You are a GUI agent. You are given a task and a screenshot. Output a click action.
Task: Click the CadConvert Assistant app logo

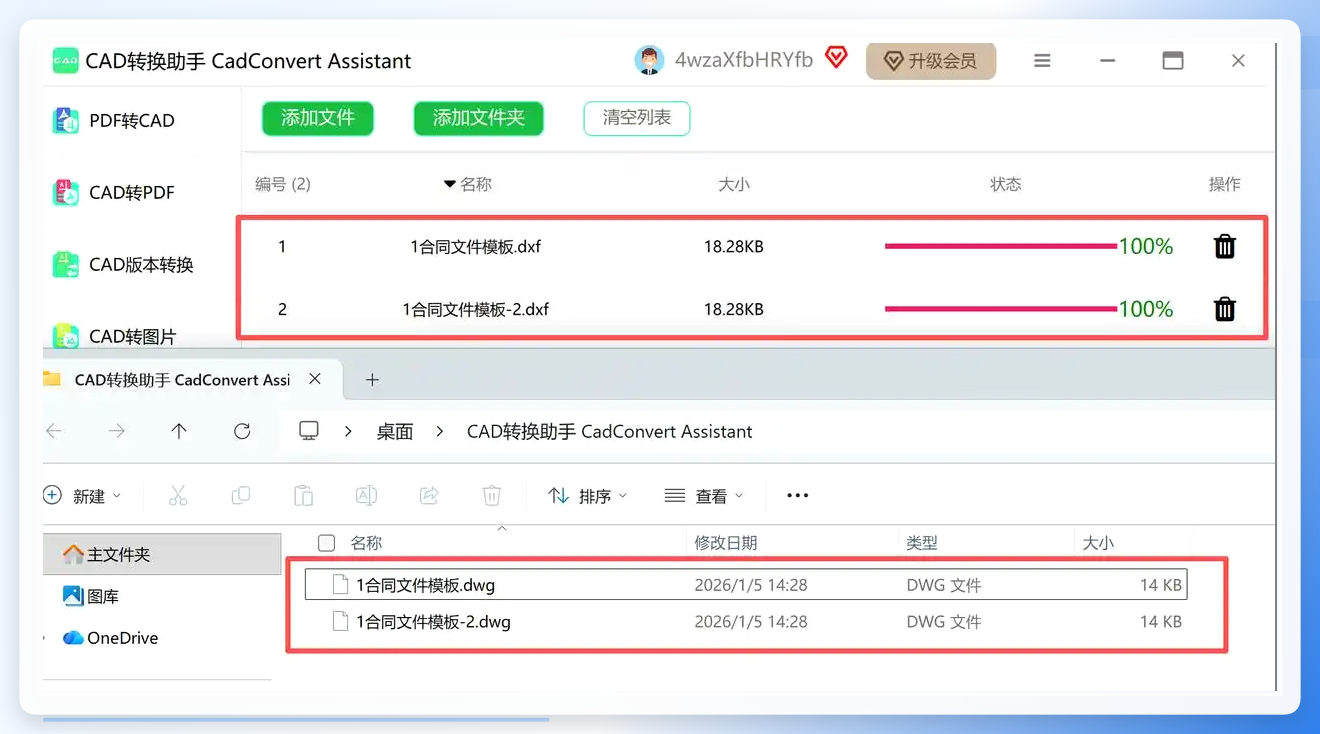(65, 61)
